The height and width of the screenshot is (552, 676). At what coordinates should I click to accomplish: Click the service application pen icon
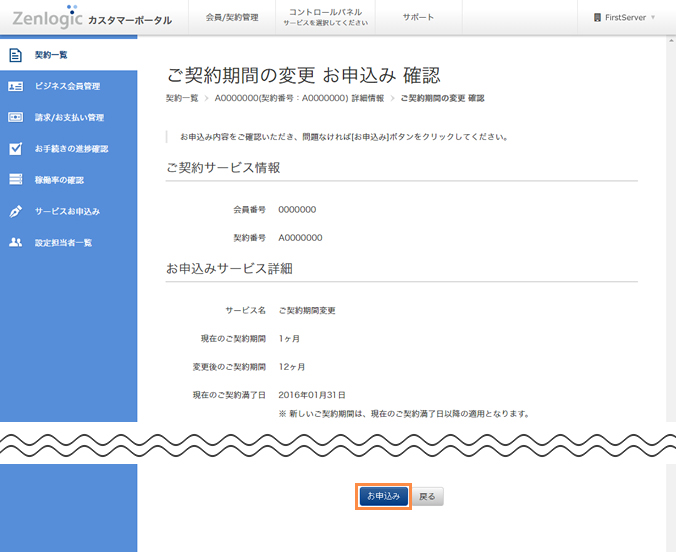[x=15, y=212]
